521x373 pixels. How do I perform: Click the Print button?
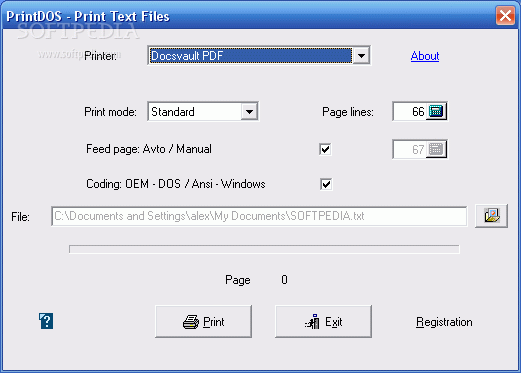(203, 322)
